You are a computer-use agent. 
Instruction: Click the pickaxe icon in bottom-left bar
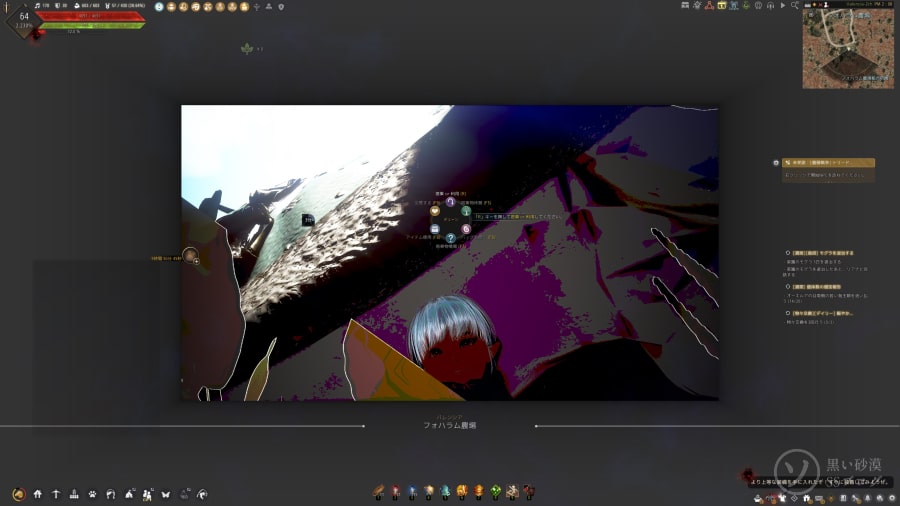pos(56,494)
